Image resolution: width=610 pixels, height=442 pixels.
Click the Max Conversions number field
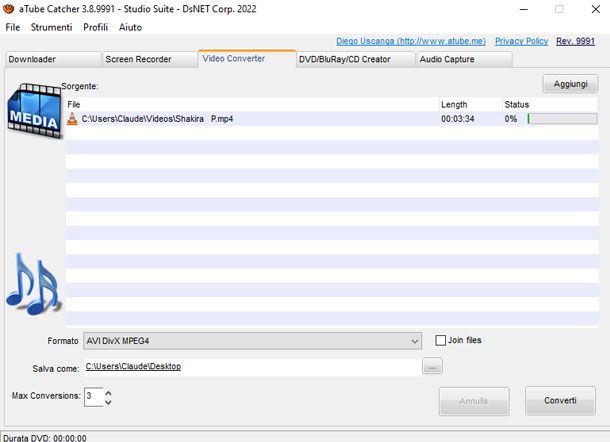pyautogui.click(x=94, y=397)
